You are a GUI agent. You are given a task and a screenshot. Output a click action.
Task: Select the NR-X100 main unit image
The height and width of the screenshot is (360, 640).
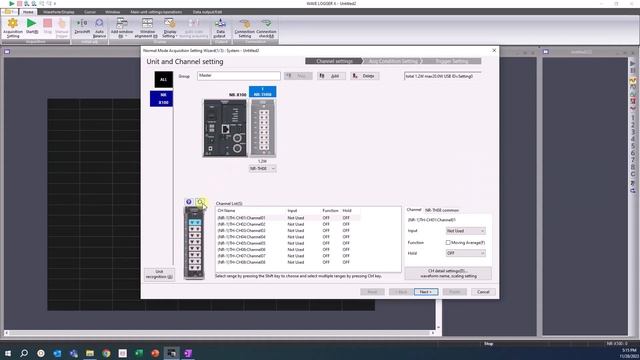[x=225, y=128]
